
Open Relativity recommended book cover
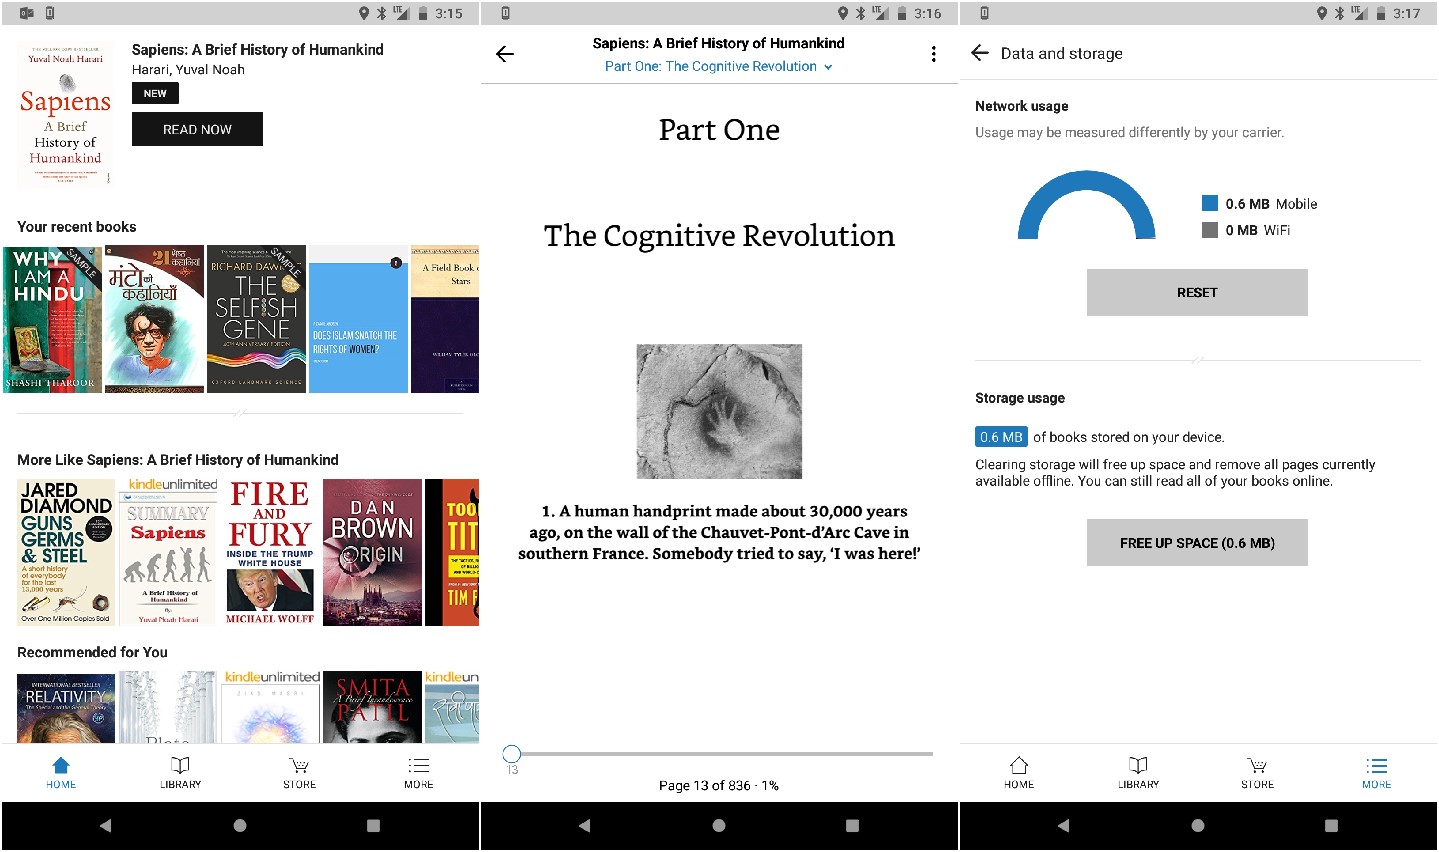pyautogui.click(x=66, y=707)
